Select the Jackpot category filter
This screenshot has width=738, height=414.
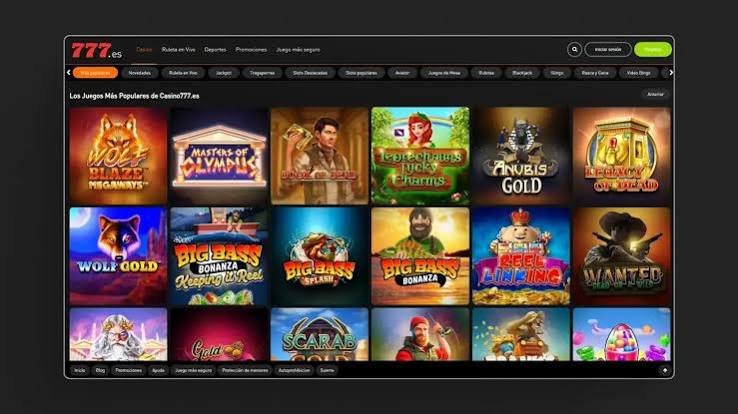(x=224, y=73)
